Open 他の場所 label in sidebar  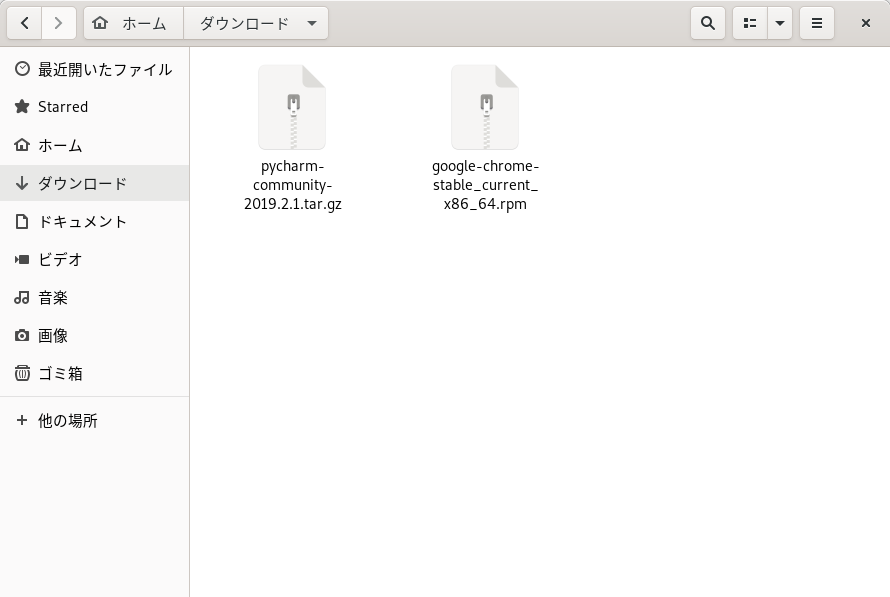coord(68,421)
